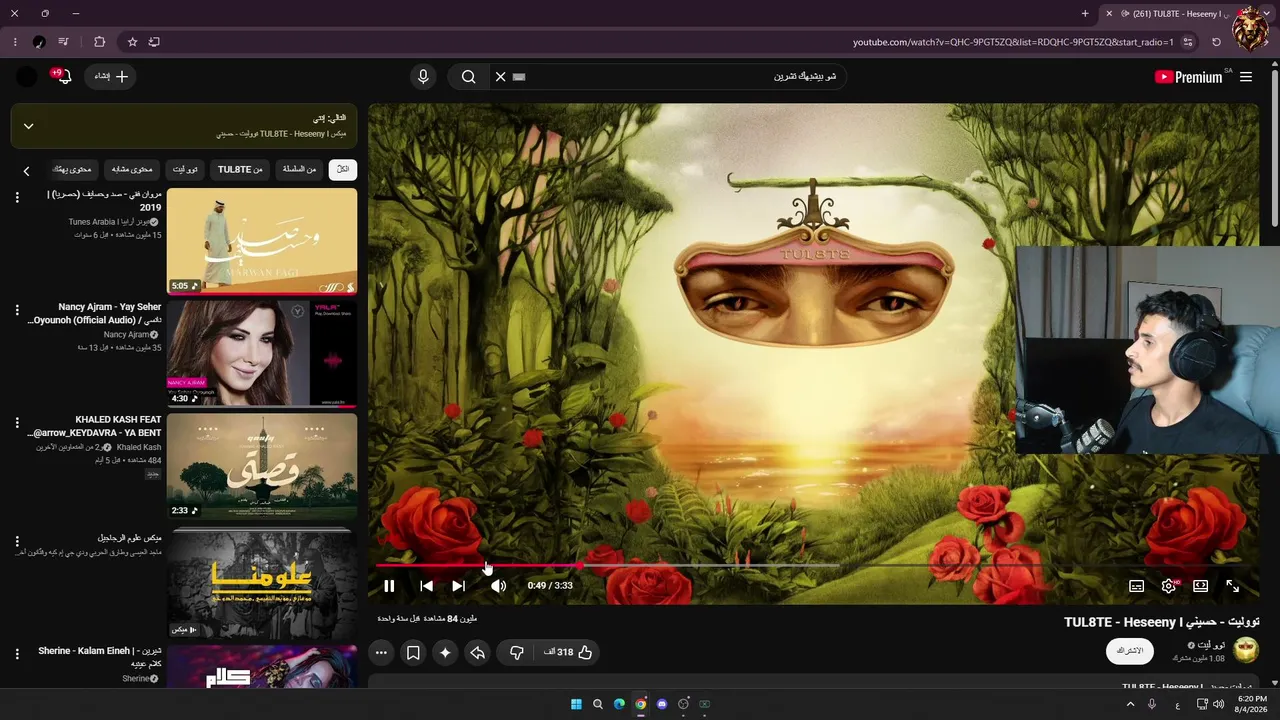1280x720 pixels.
Task: Go to YouTube Premium home logo
Action: click(1190, 77)
